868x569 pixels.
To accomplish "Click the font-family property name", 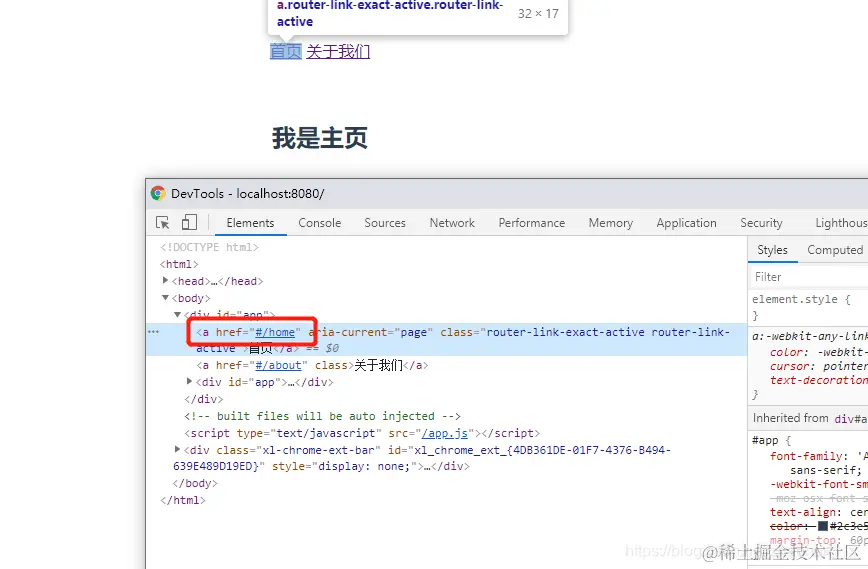I will [807, 456].
